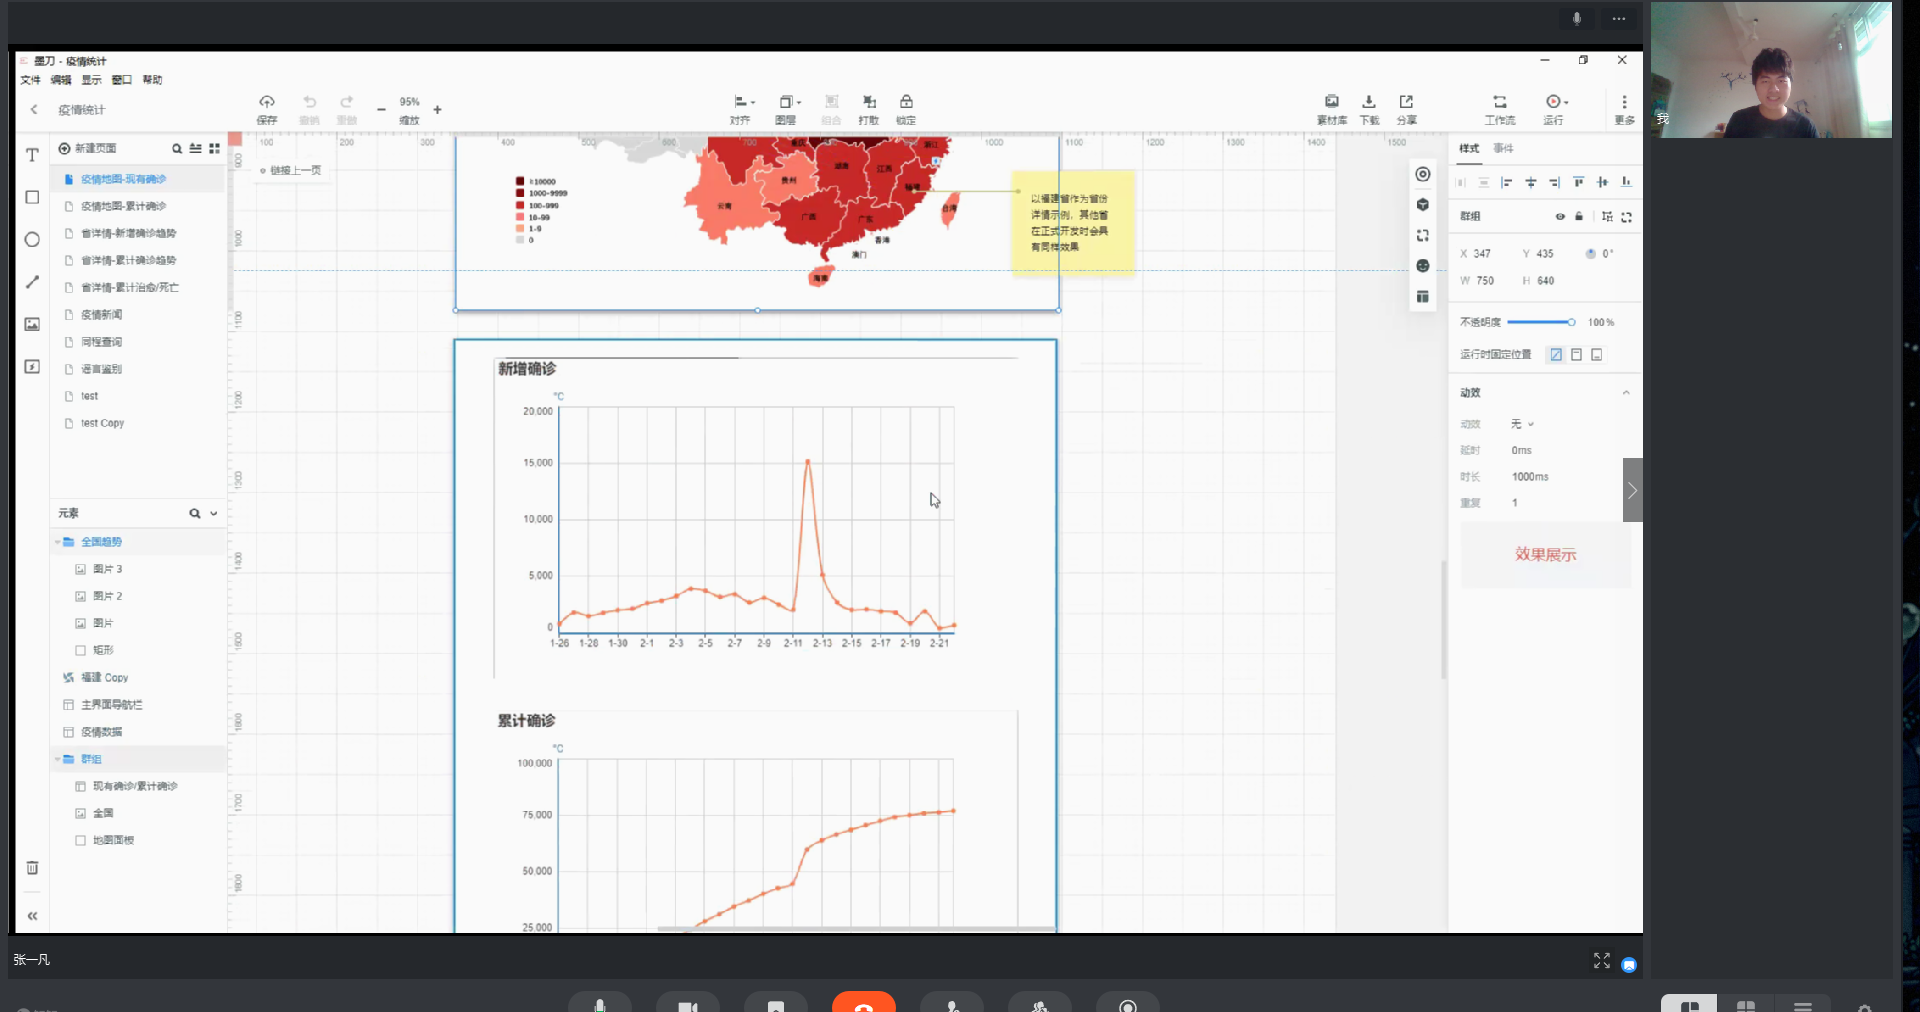1920x1012 pixels.
Task: Zoom out with the minus icon
Action: point(381,110)
